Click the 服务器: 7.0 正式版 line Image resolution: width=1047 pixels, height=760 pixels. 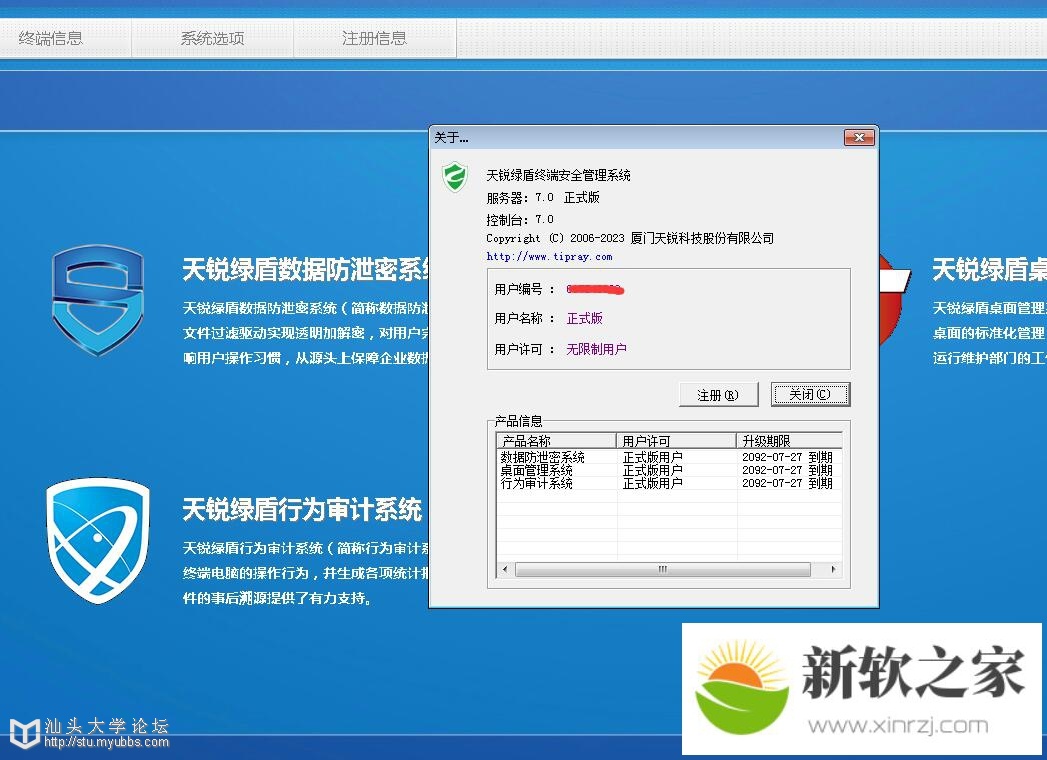[x=543, y=198]
